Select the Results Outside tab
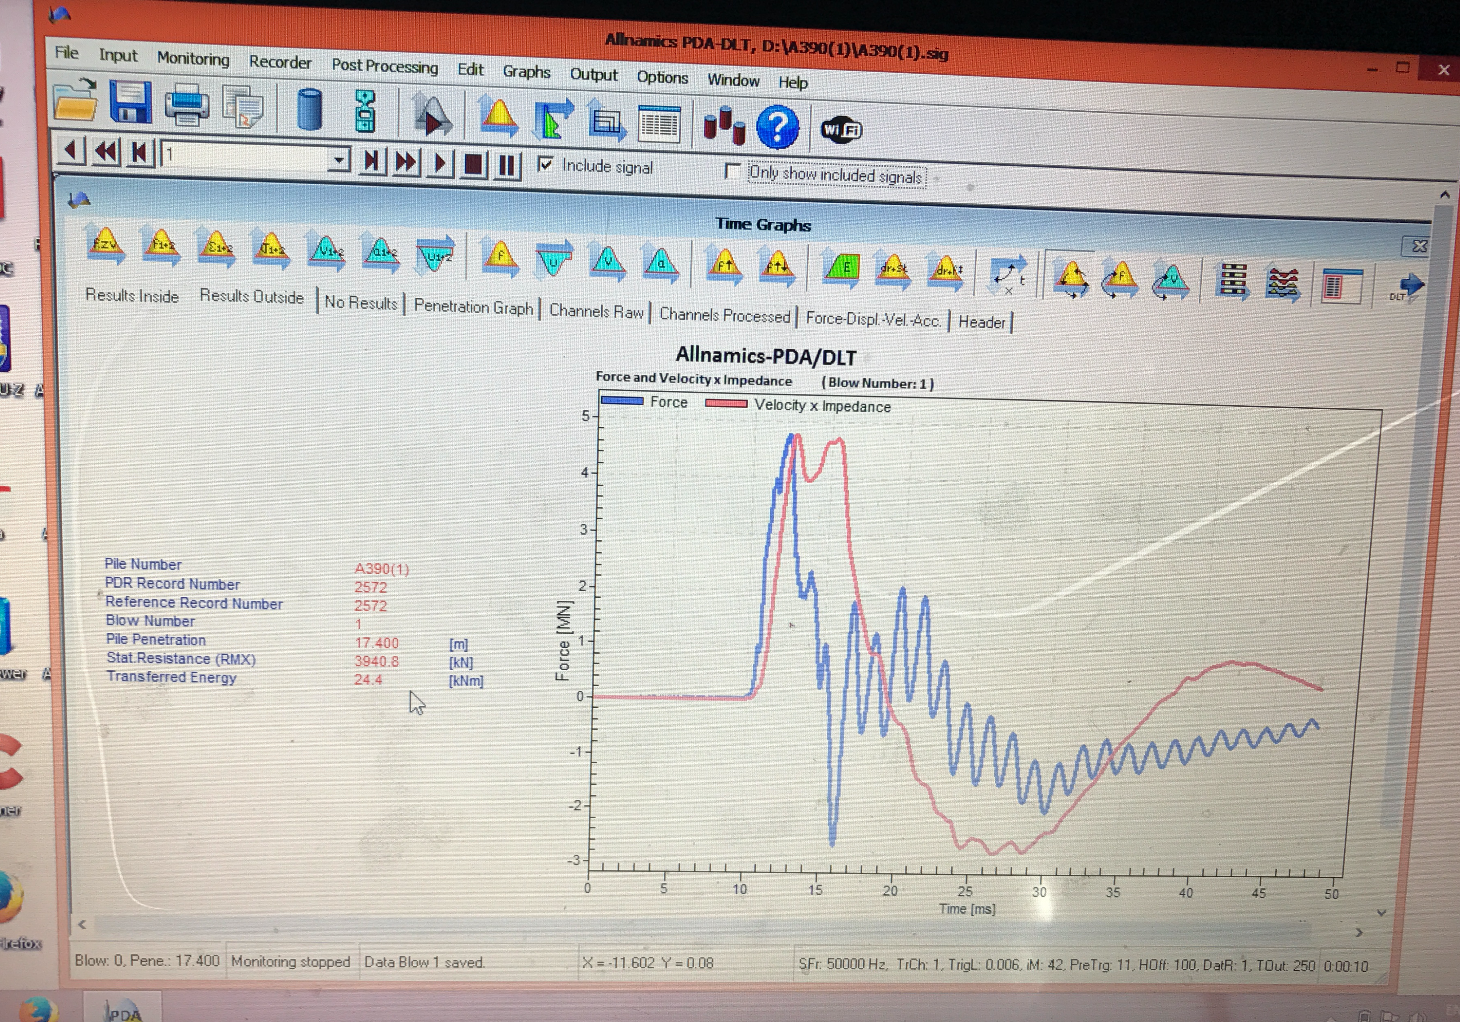The image size is (1460, 1022). (x=252, y=297)
